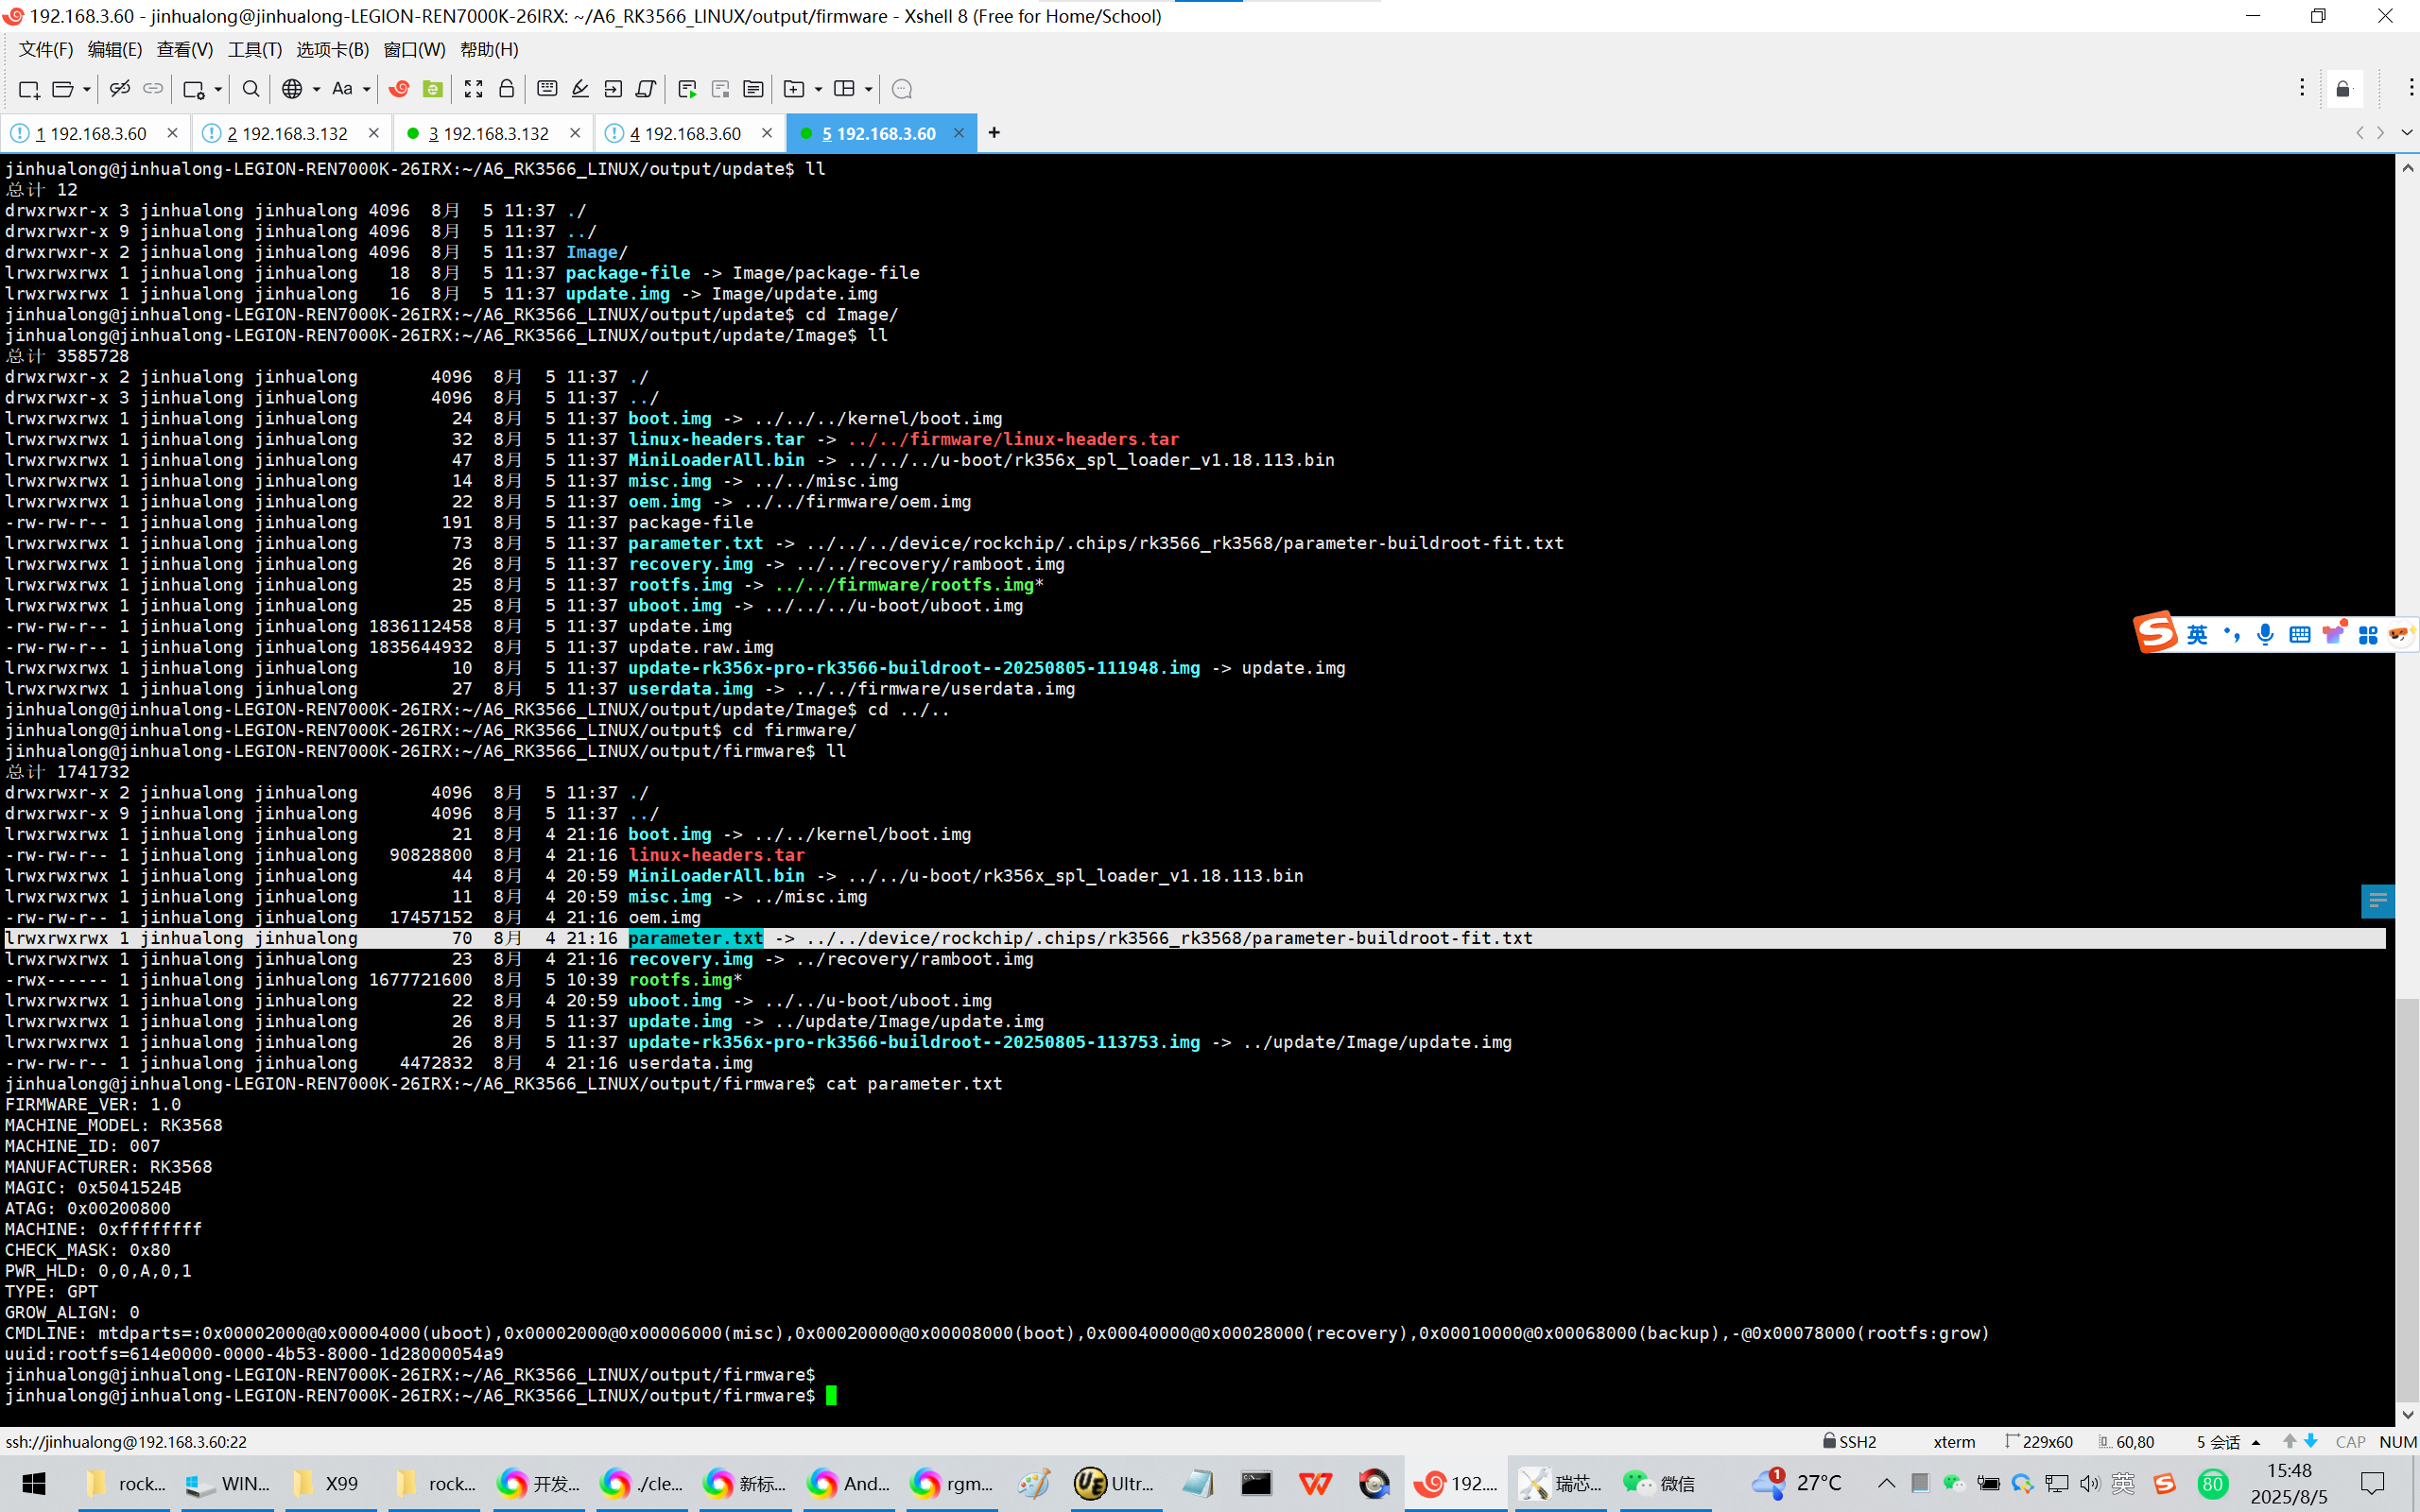The height and width of the screenshot is (1512, 2420).
Task: Open the 帮助(H) menu
Action: (489, 50)
